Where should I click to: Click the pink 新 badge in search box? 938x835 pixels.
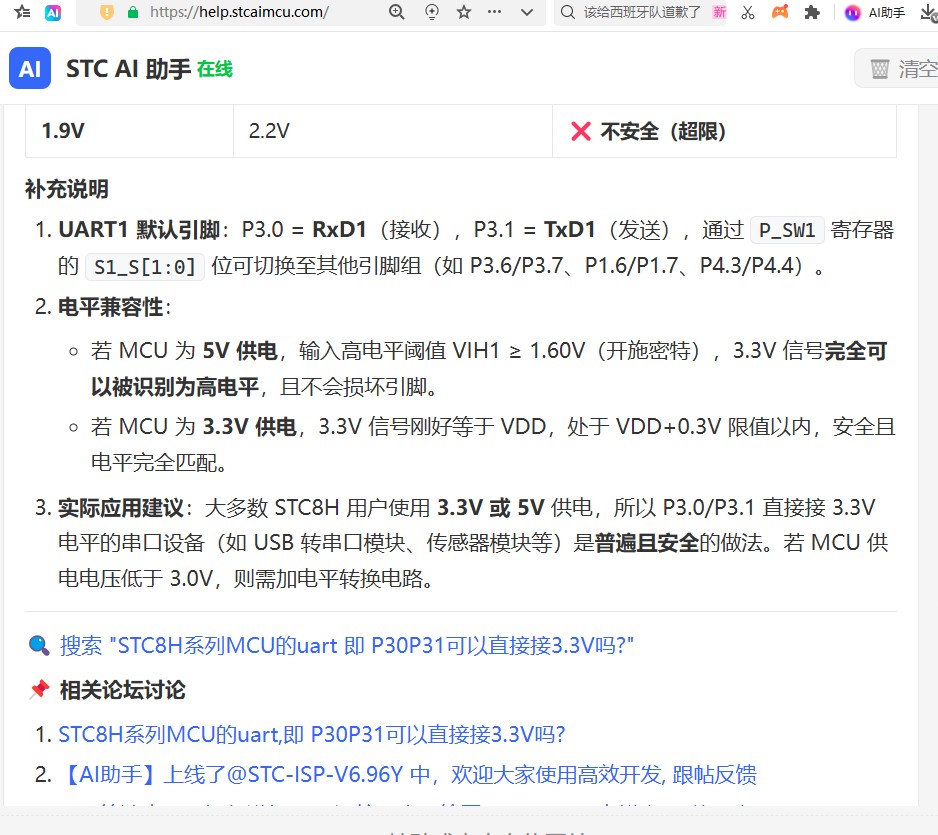tap(720, 12)
